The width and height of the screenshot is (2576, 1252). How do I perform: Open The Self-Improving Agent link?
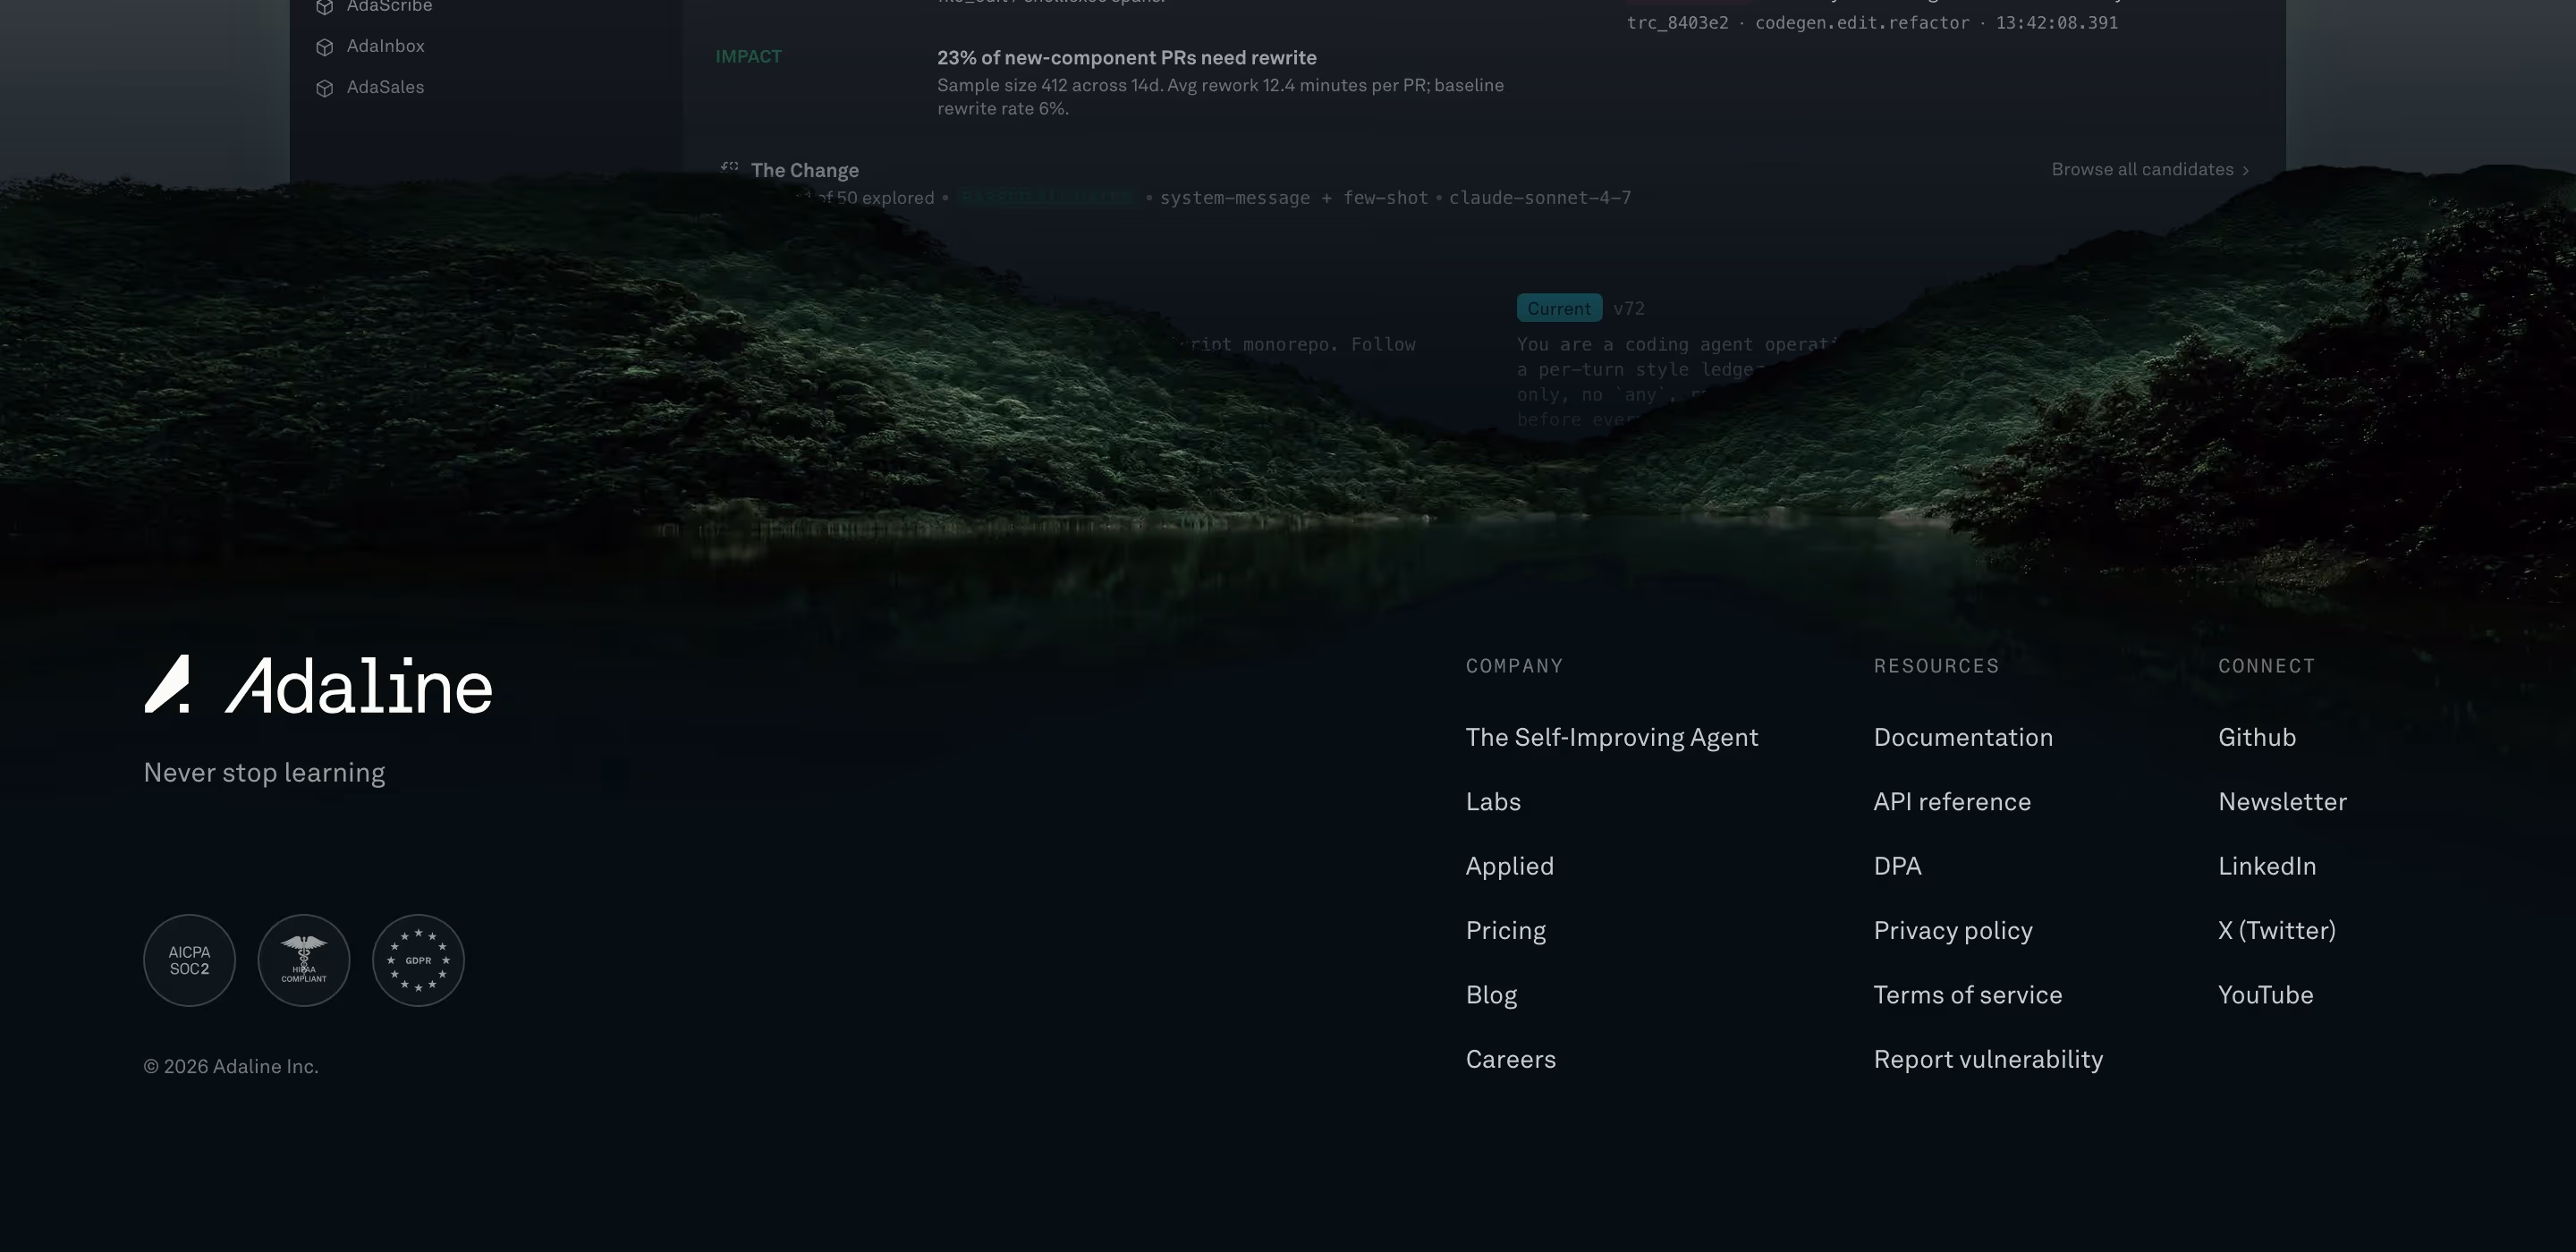click(x=1612, y=737)
